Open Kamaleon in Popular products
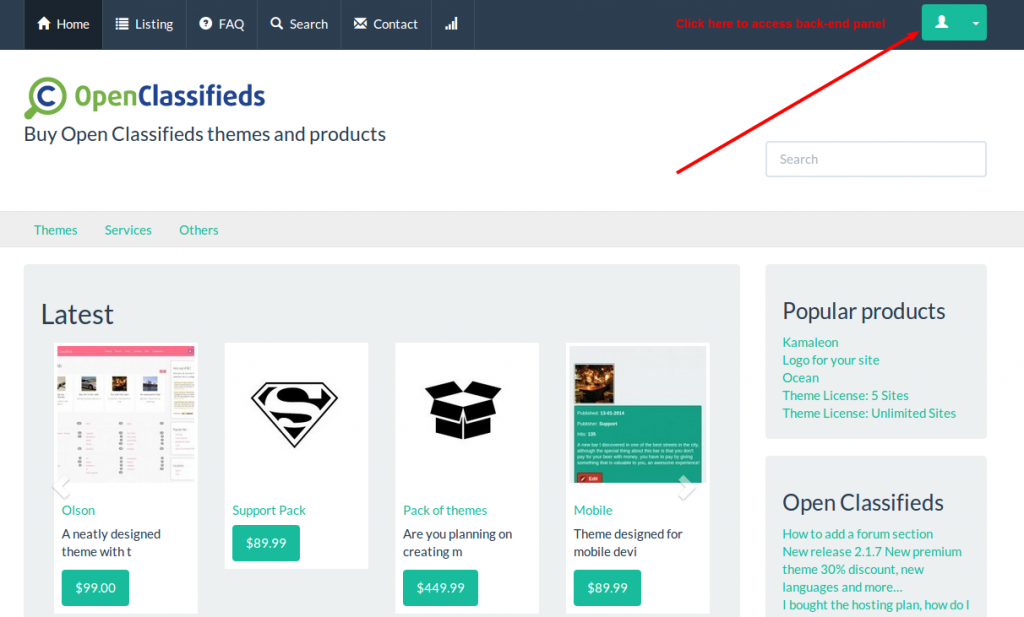Screen dimensions: 1024x617 [x=810, y=342]
